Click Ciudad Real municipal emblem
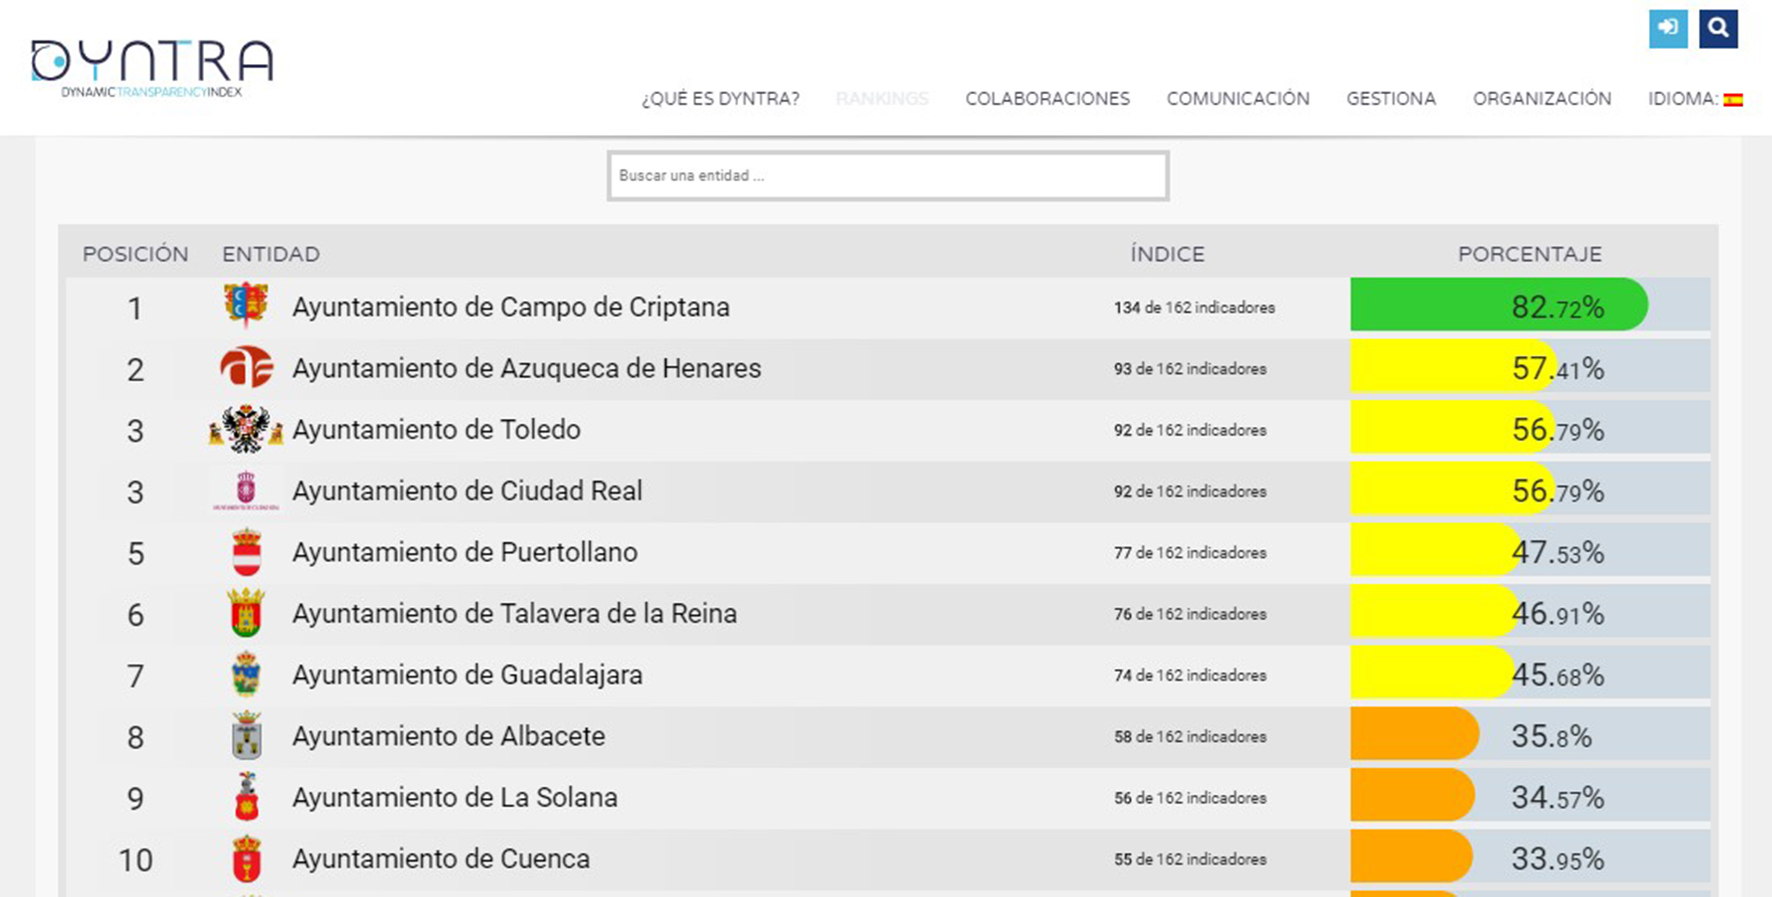 click(246, 491)
